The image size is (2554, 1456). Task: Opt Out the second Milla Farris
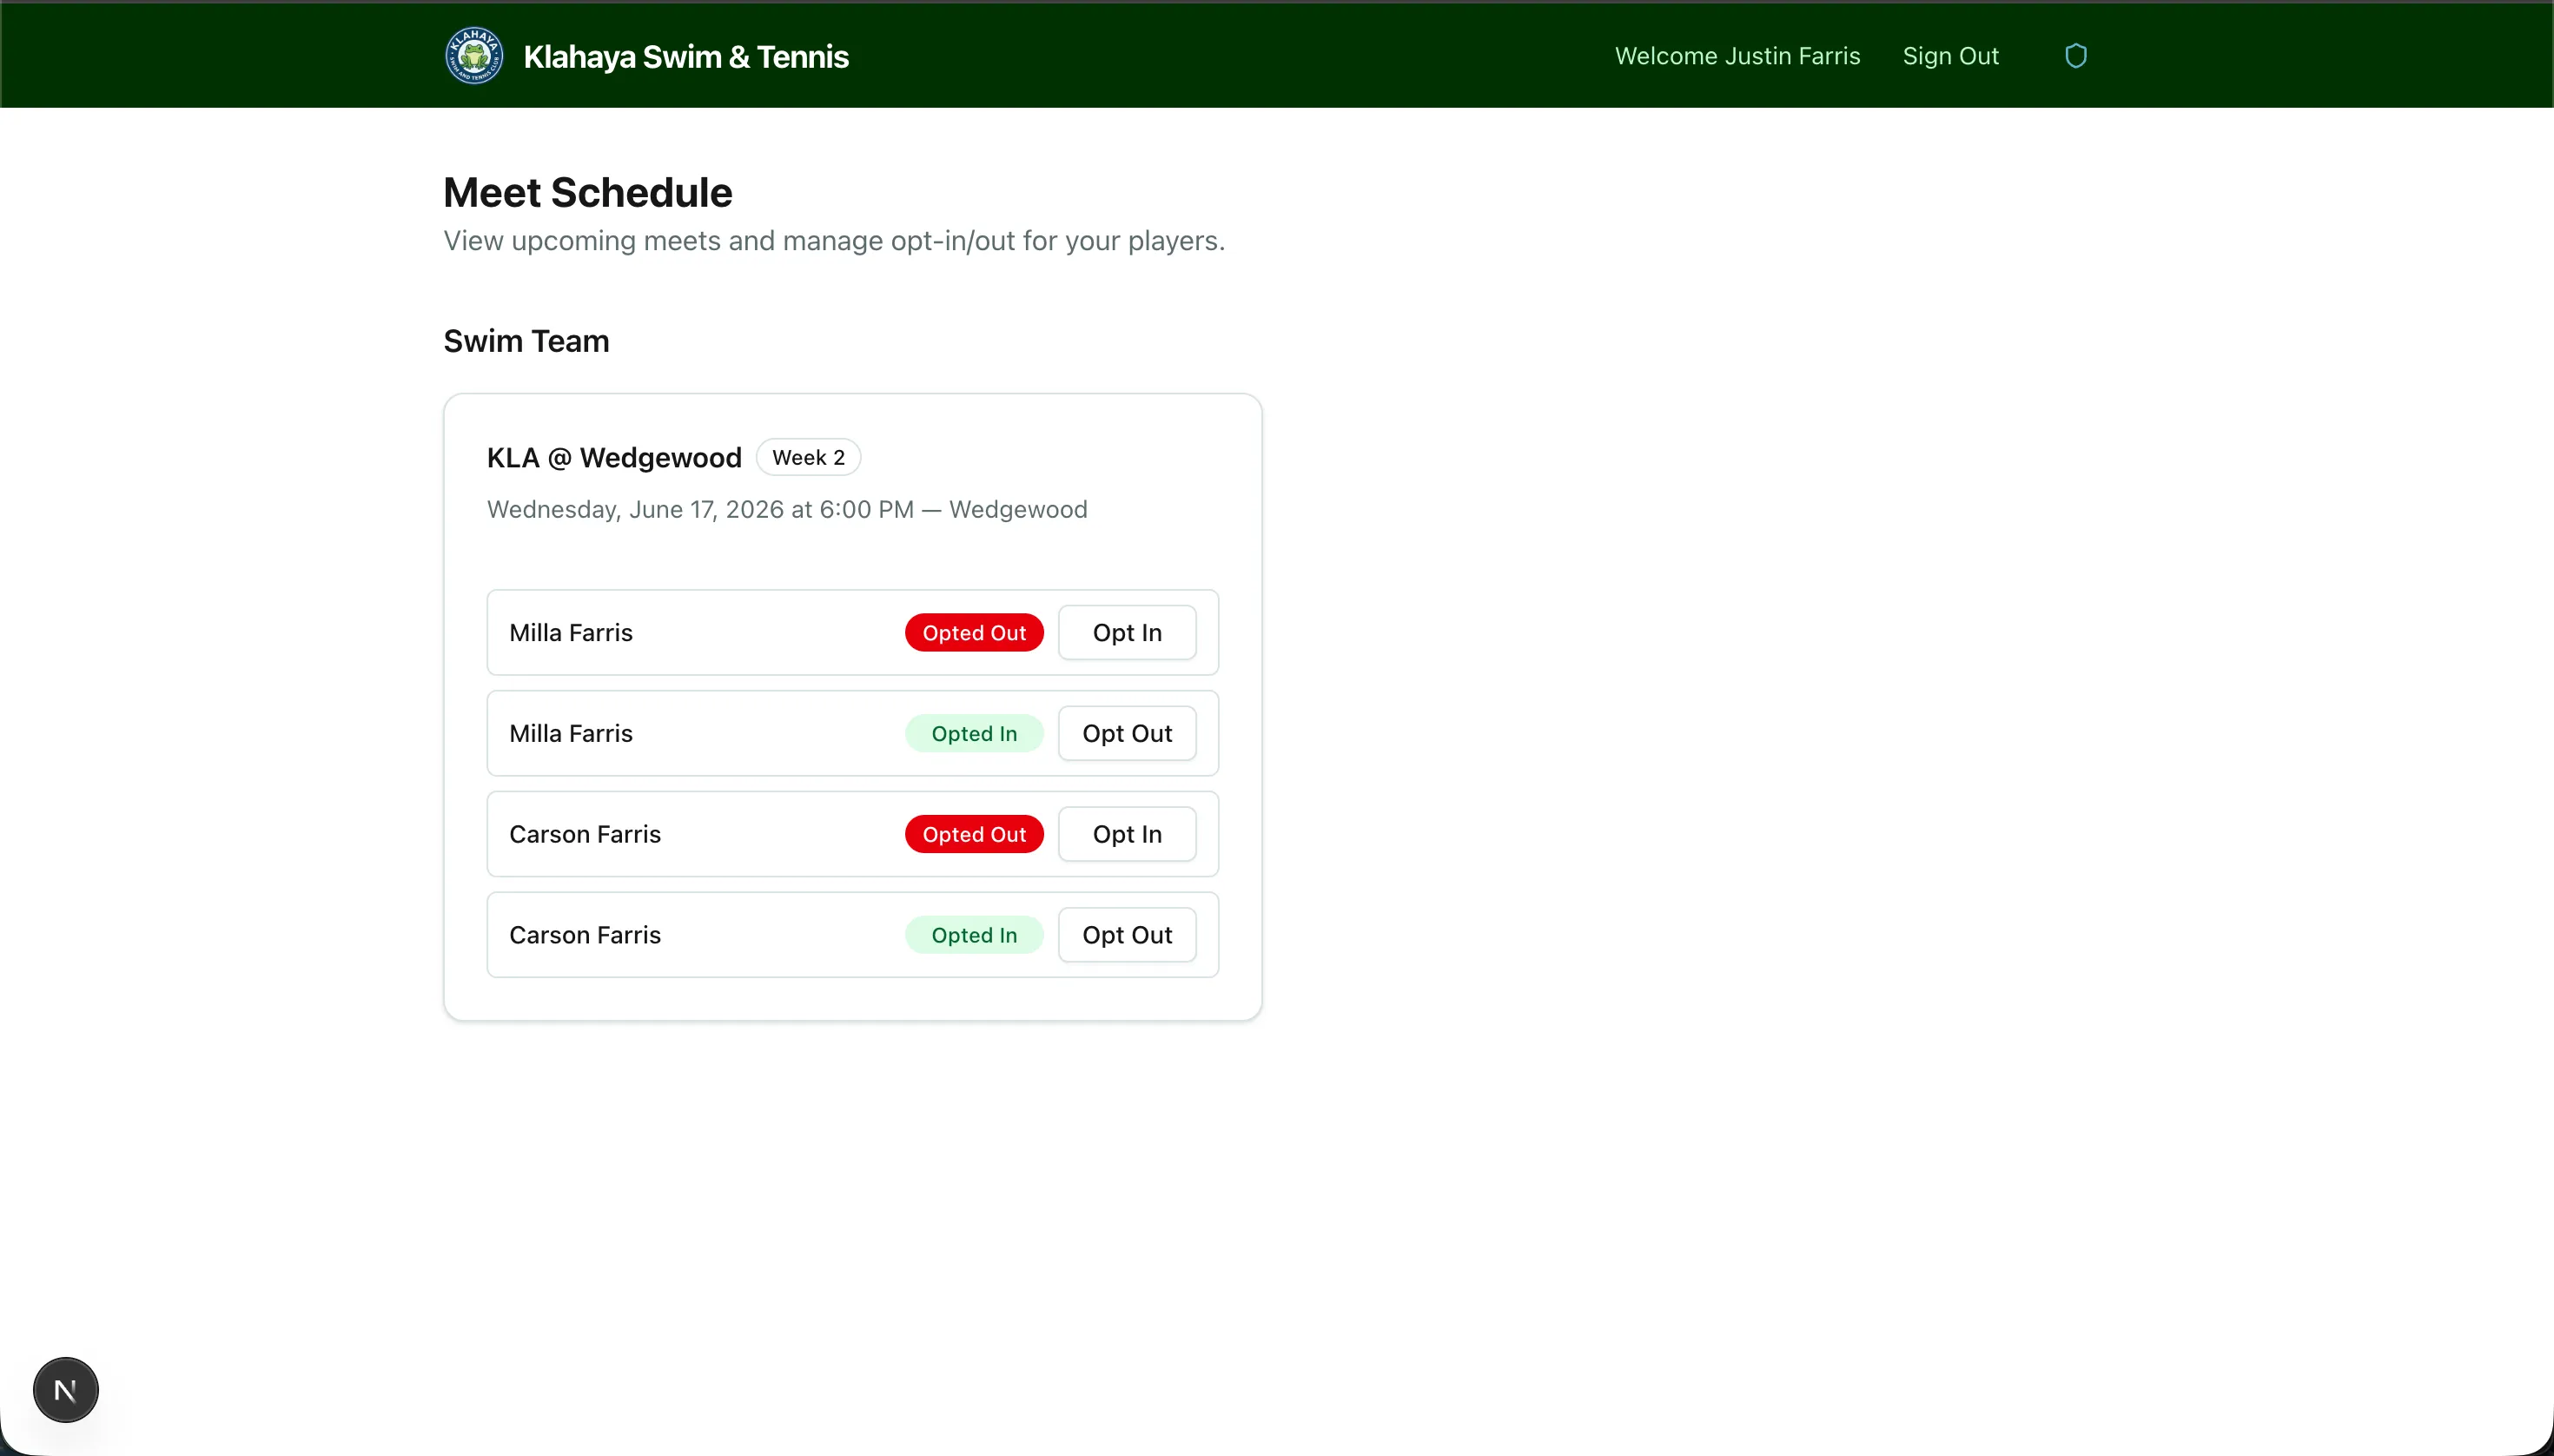click(x=1126, y=733)
